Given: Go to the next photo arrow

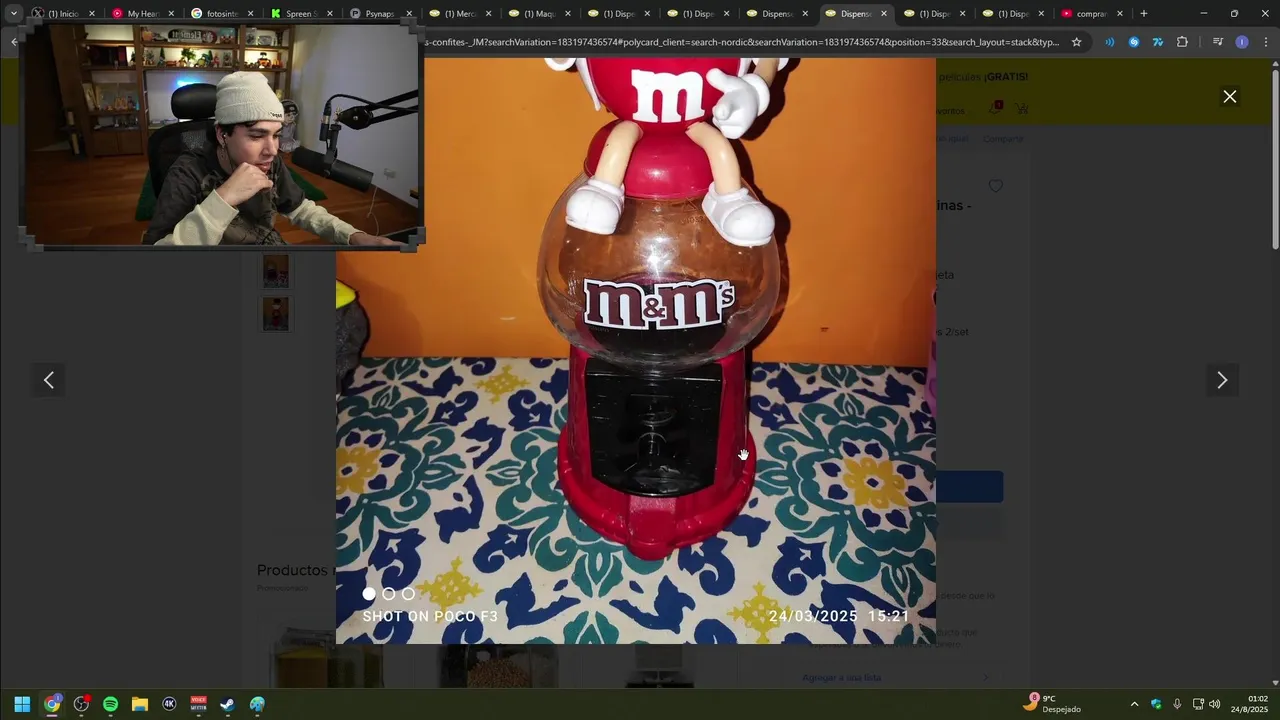Looking at the screenshot, I should tap(1222, 380).
